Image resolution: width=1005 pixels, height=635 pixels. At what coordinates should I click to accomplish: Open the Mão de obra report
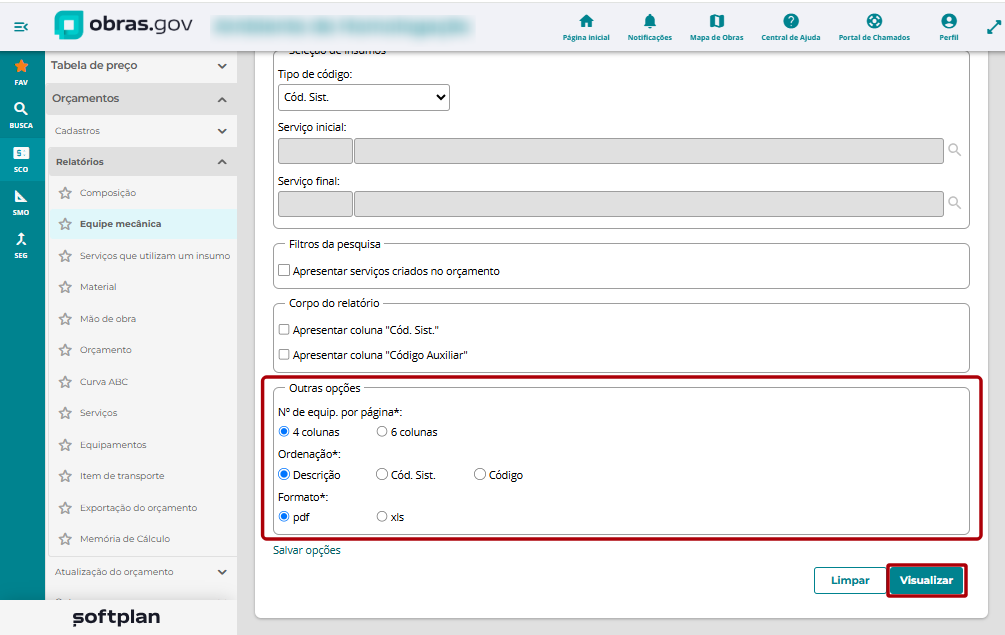[108, 319]
